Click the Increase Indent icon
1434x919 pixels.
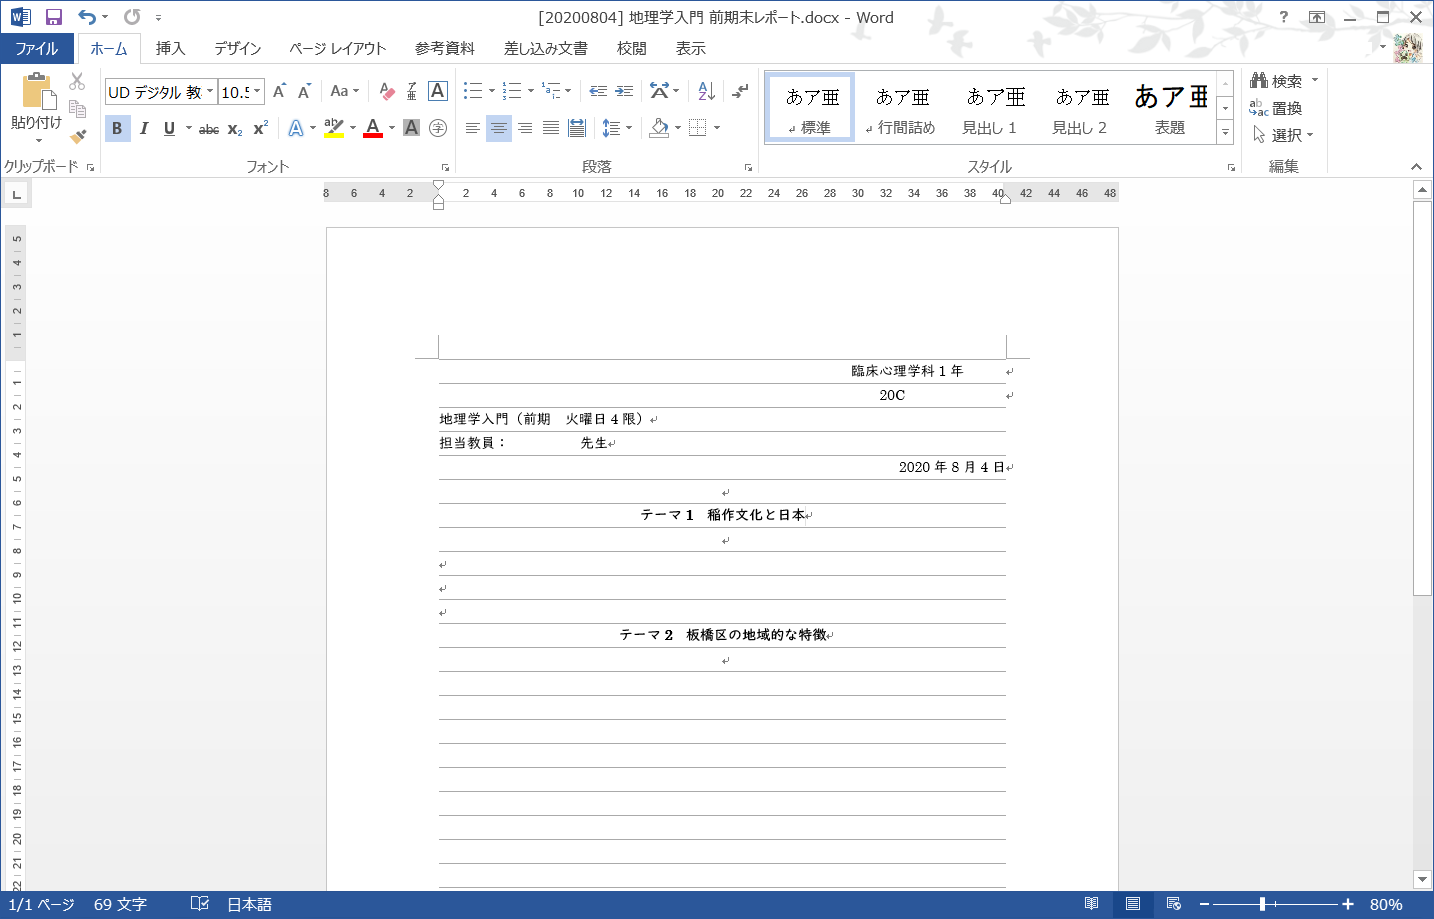[x=624, y=91]
